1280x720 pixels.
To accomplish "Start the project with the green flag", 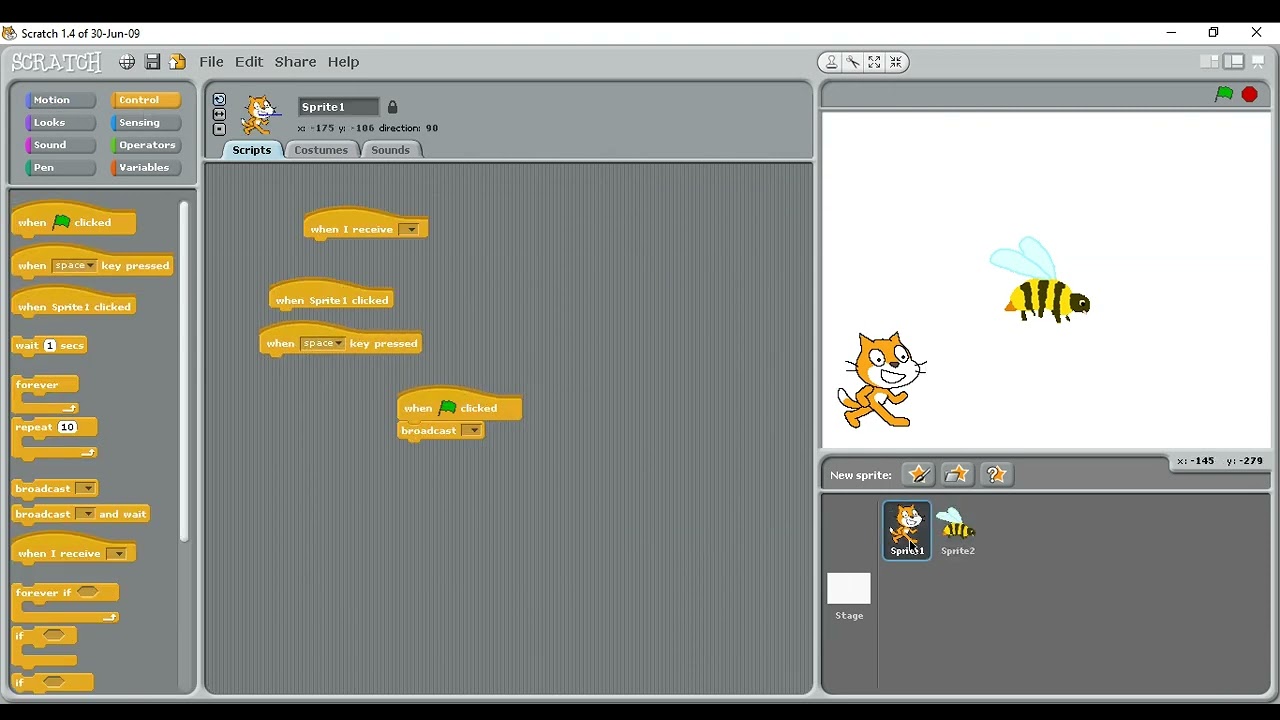I will coord(1224,94).
